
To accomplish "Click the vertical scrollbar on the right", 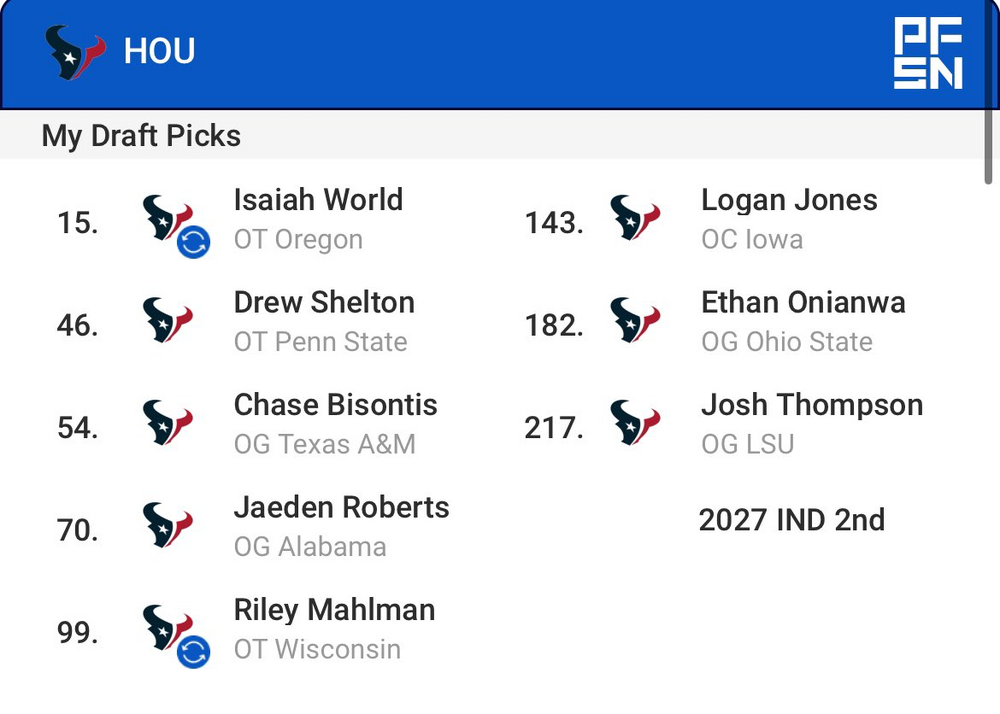I will click(990, 140).
